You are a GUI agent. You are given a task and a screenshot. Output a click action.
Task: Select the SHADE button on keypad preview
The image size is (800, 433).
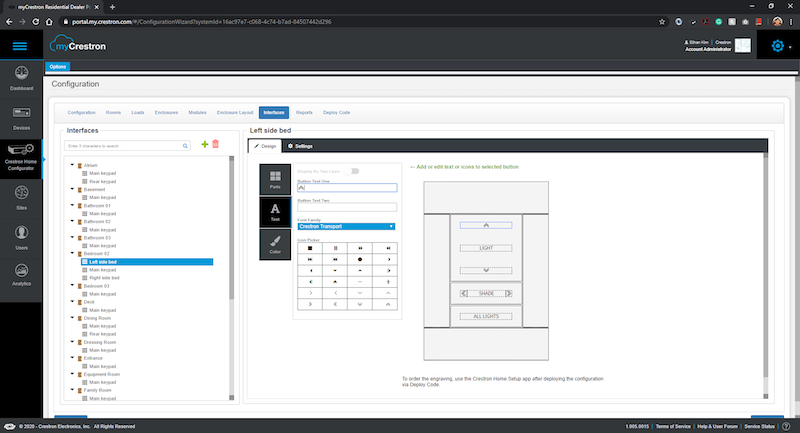tap(486, 293)
